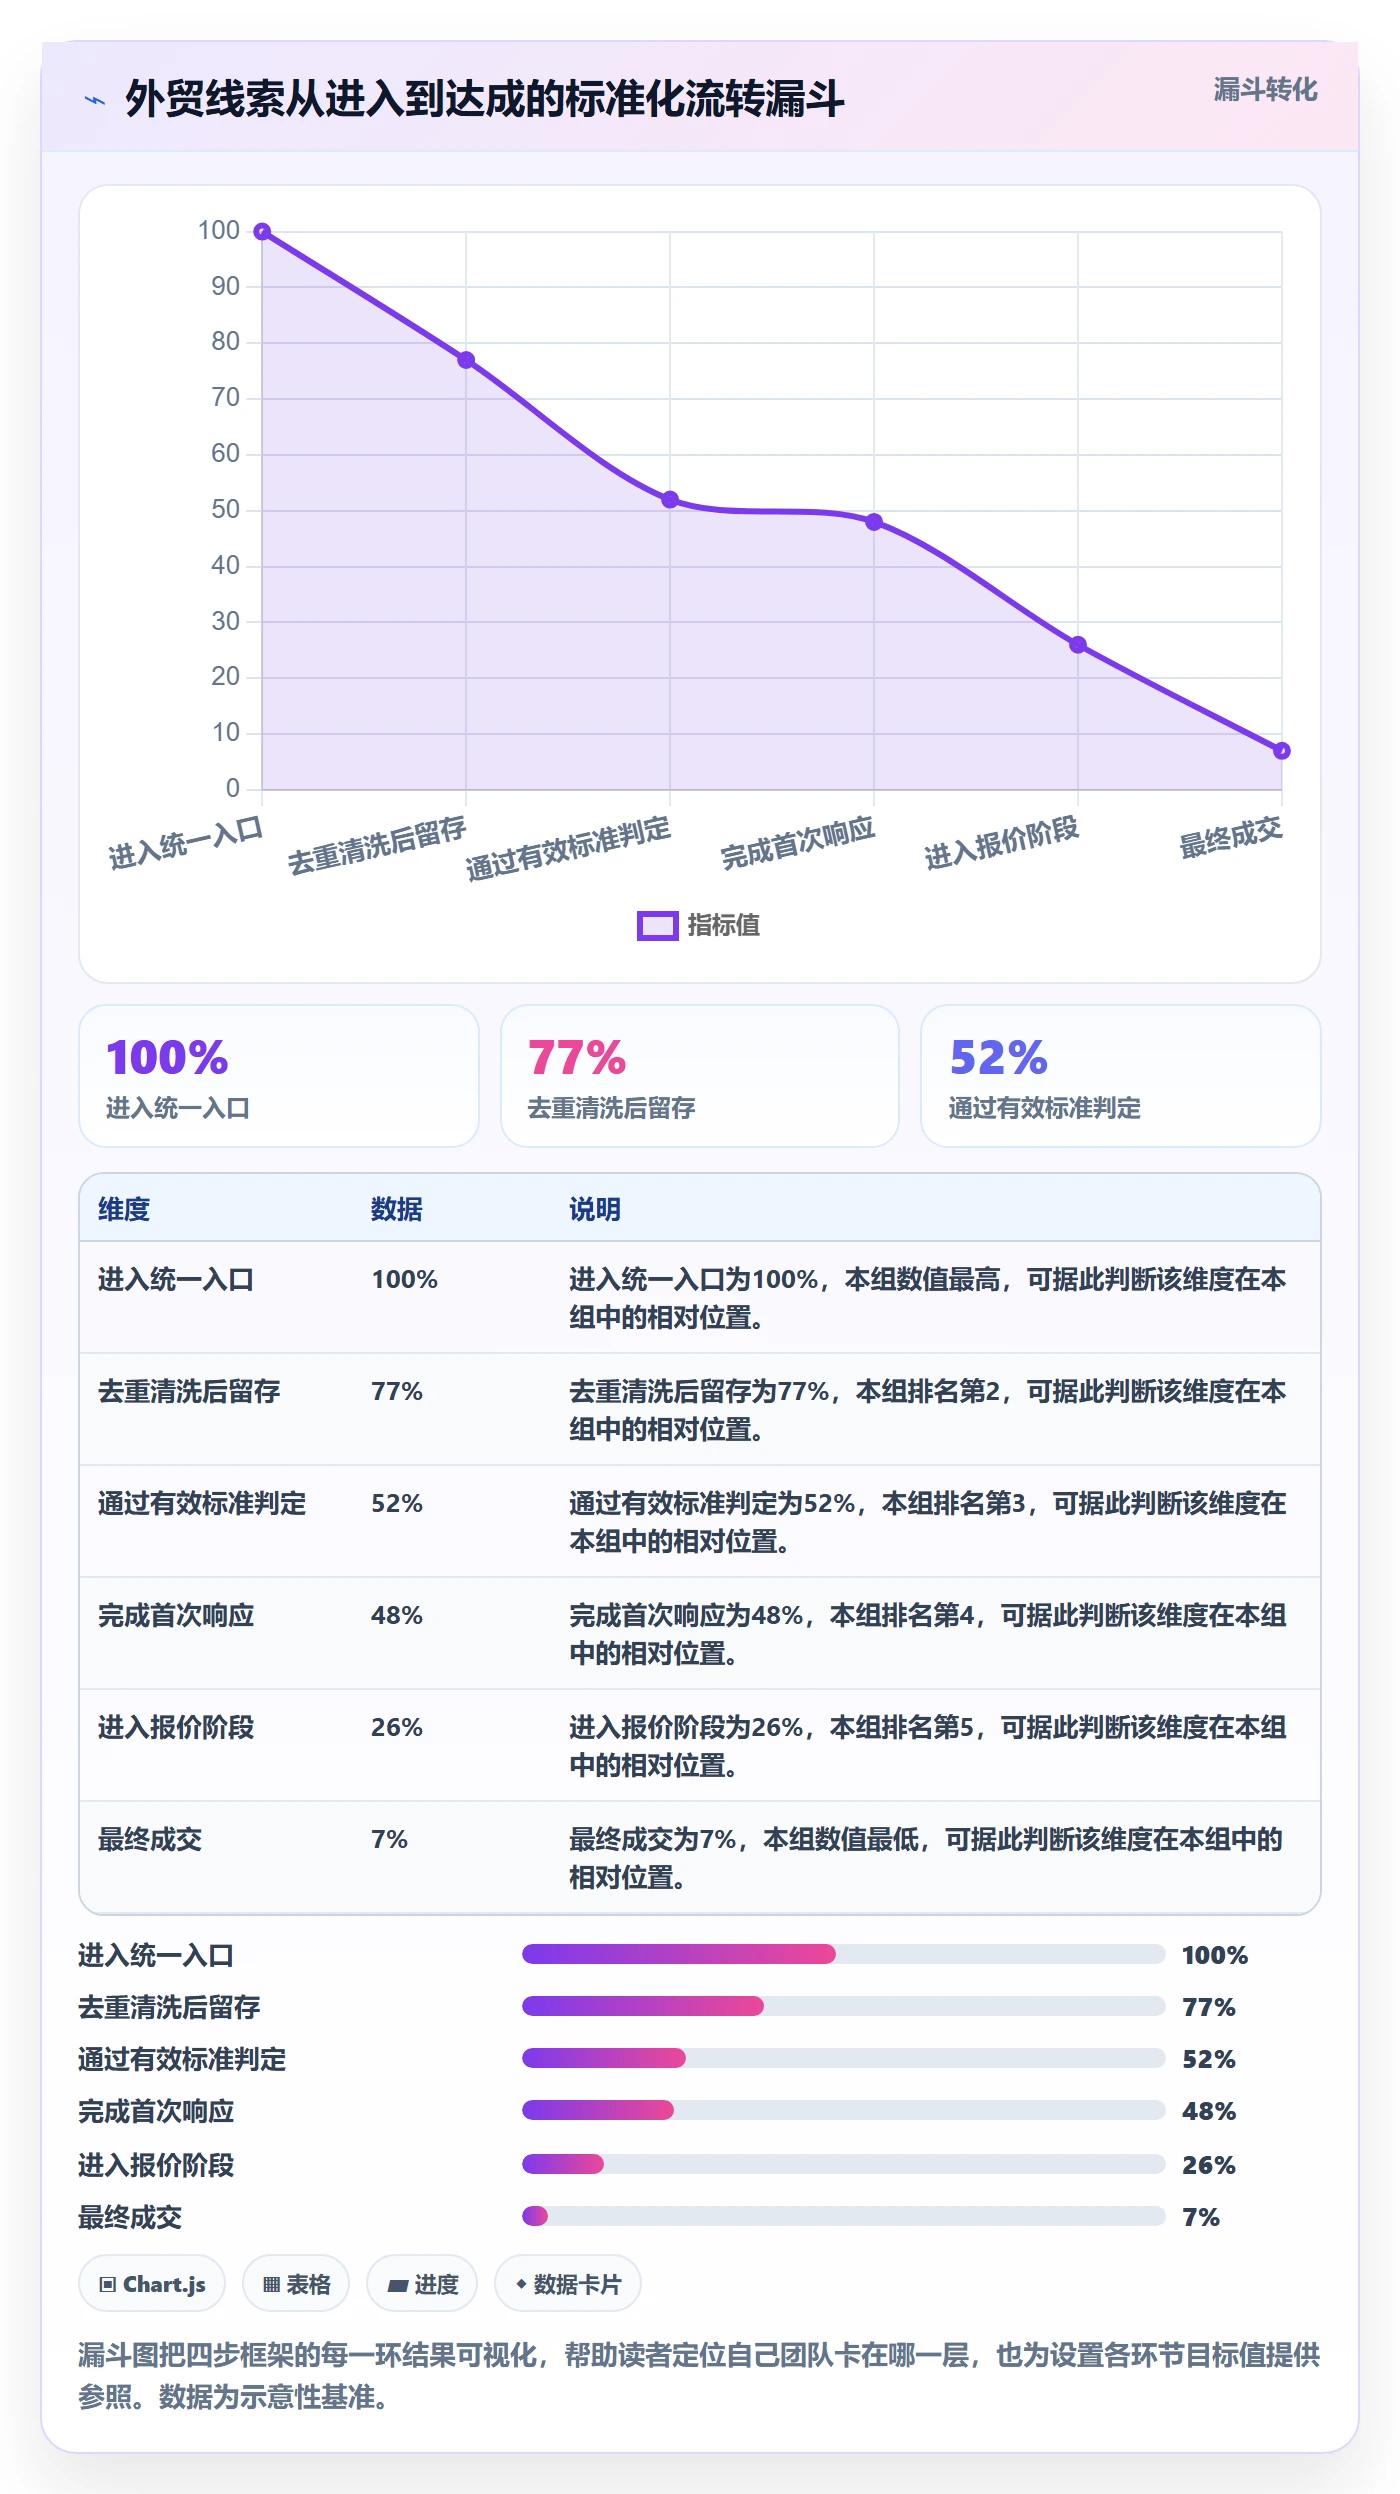
Task: Click the chart point for 最终成交
Action: pyautogui.click(x=1282, y=751)
